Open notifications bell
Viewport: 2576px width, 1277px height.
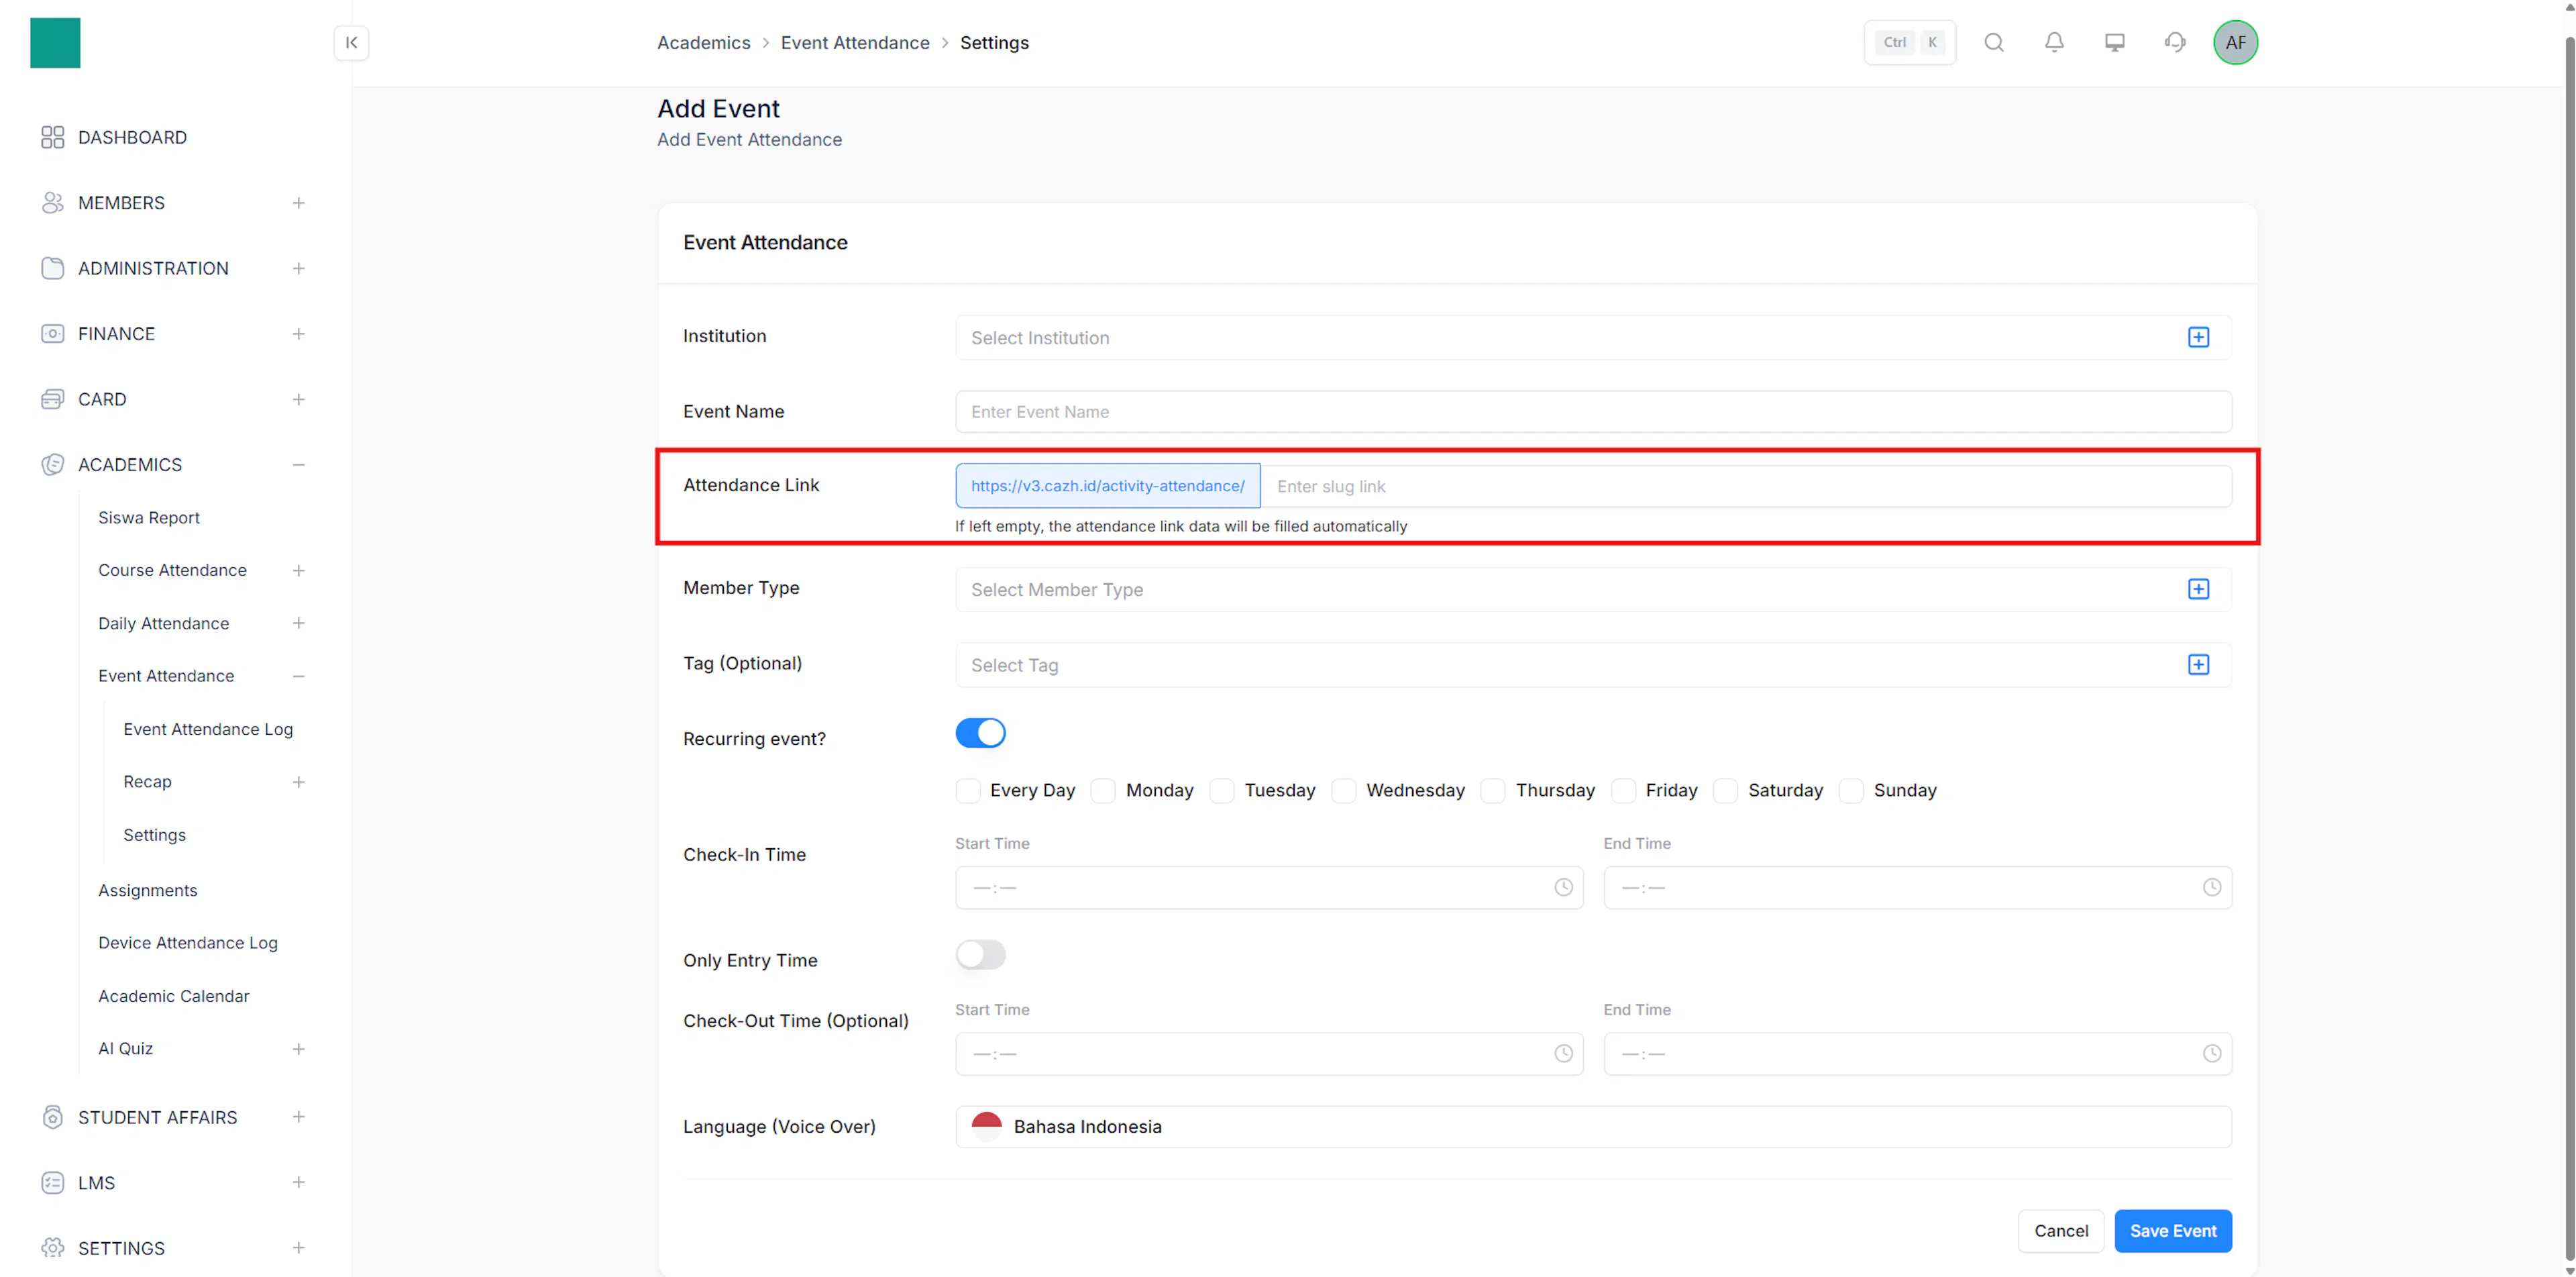2054,42
